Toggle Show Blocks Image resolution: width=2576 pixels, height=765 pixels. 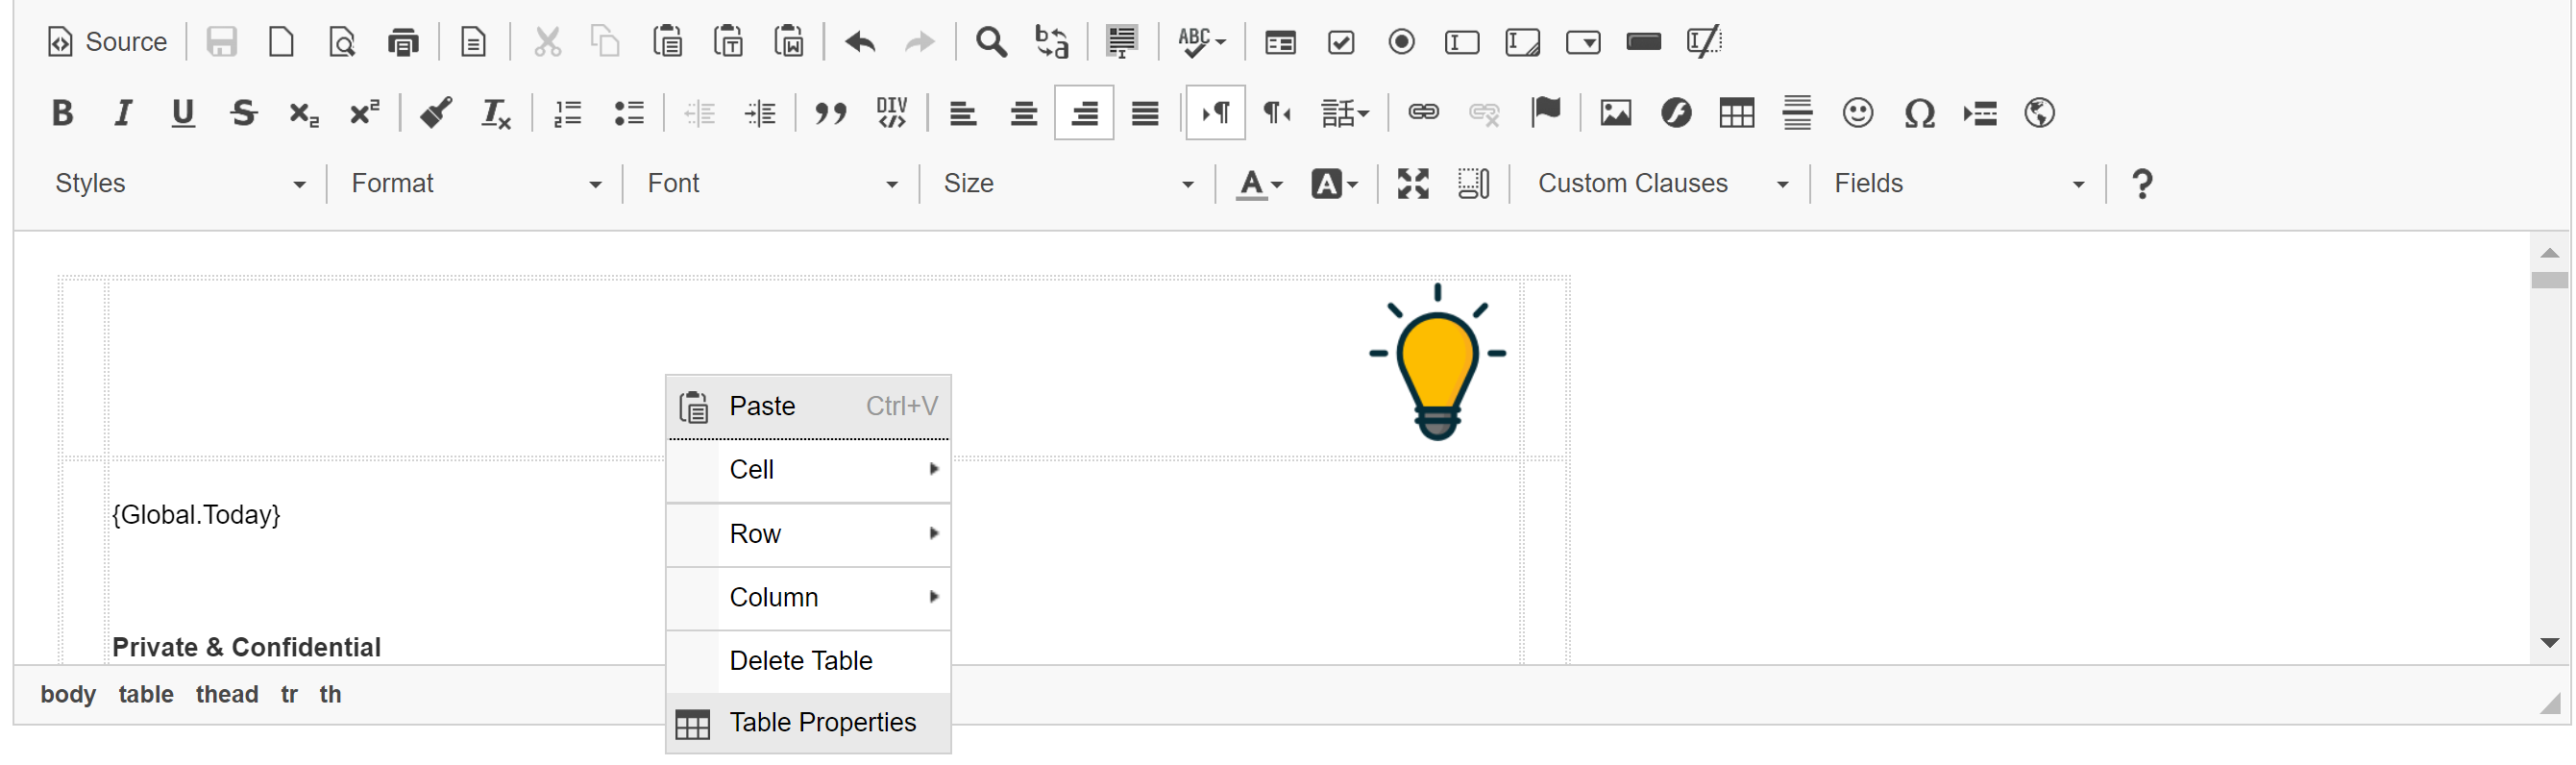tap(1474, 184)
